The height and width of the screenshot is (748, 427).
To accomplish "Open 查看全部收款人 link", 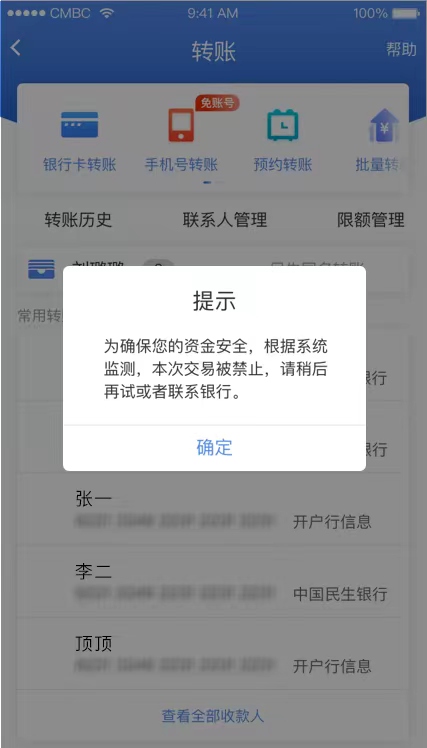I will (213, 716).
